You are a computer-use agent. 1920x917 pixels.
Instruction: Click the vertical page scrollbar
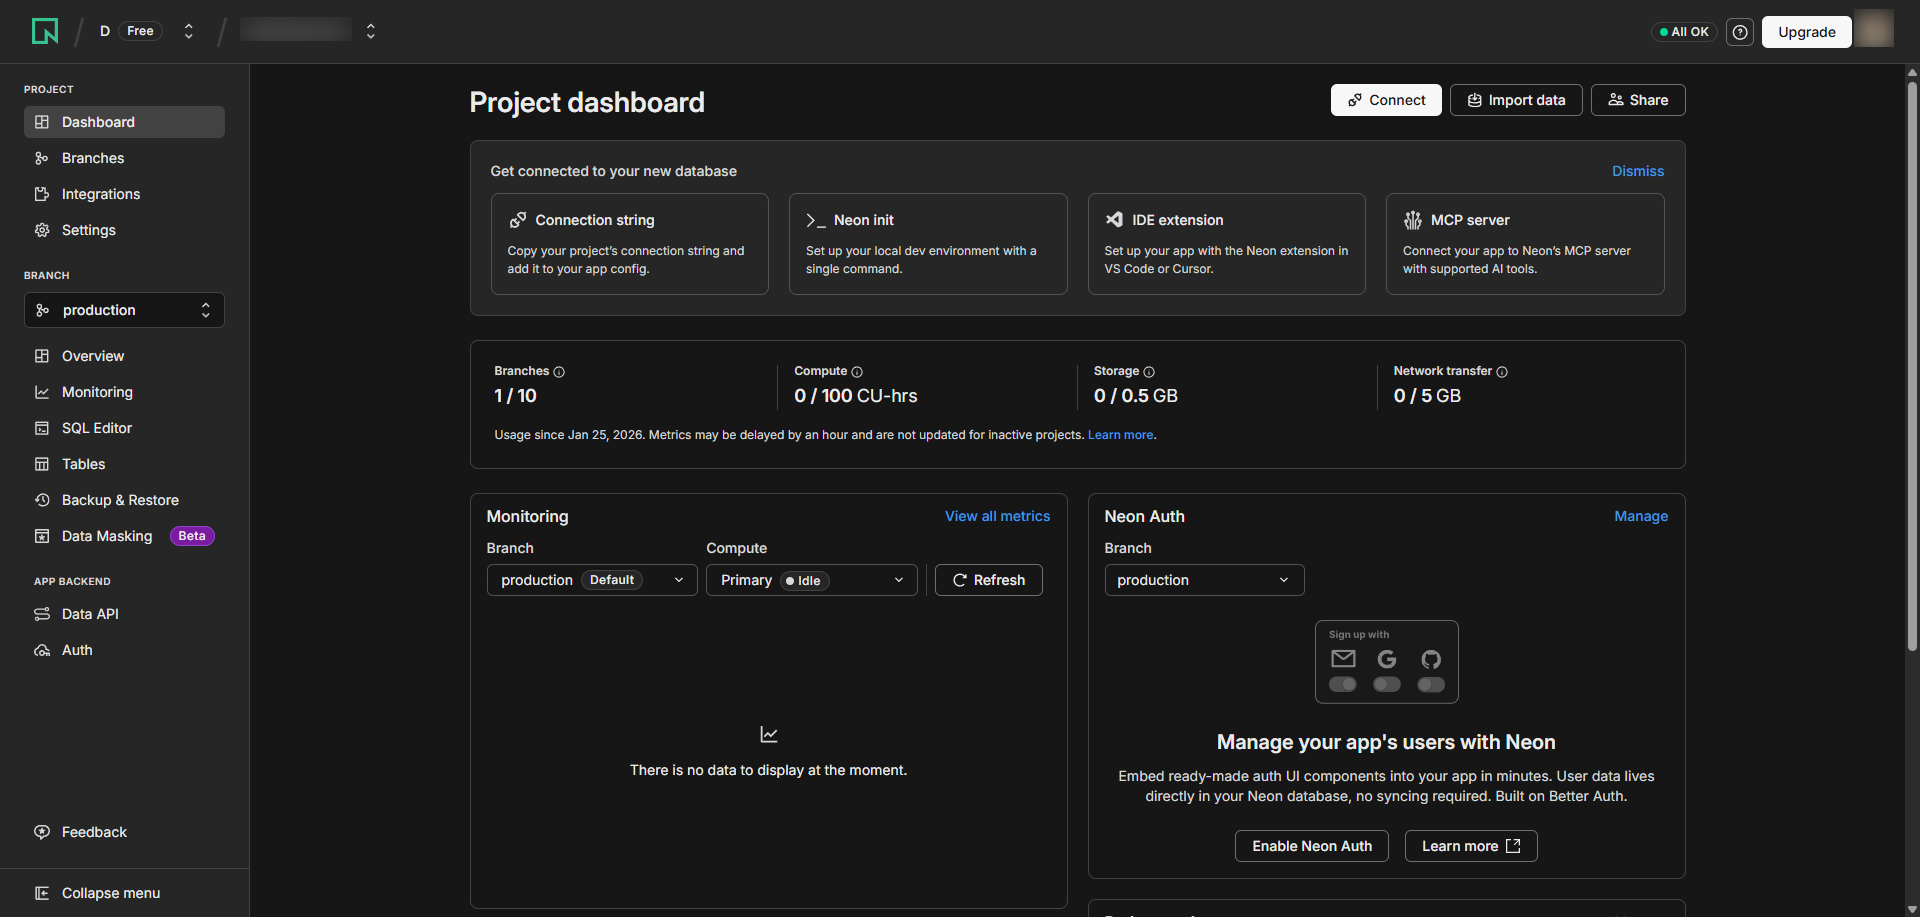[x=1912, y=365]
